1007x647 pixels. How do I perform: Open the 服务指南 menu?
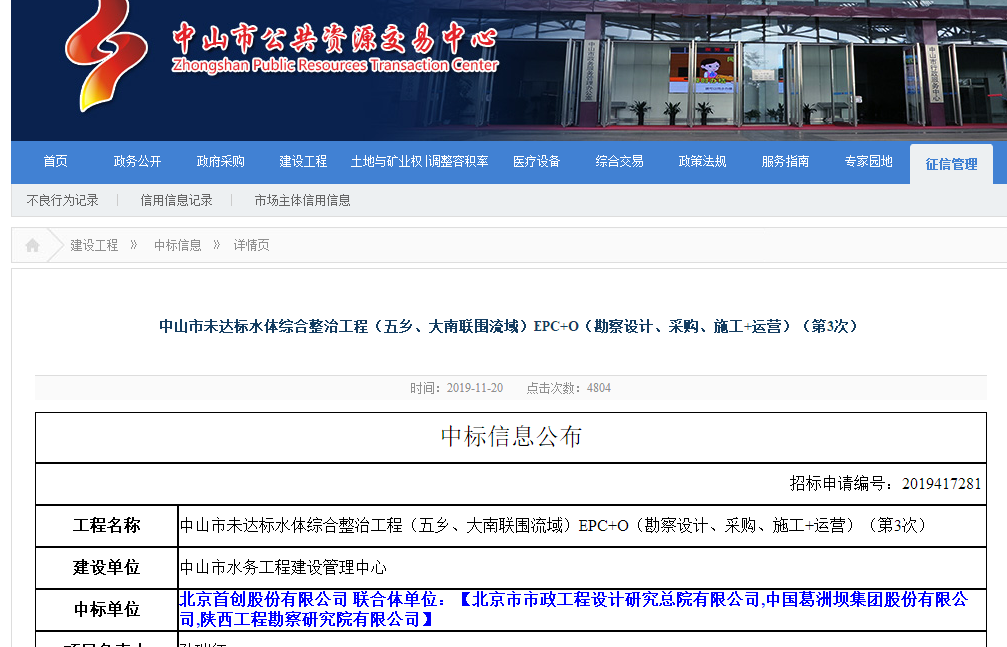pyautogui.click(x=785, y=161)
